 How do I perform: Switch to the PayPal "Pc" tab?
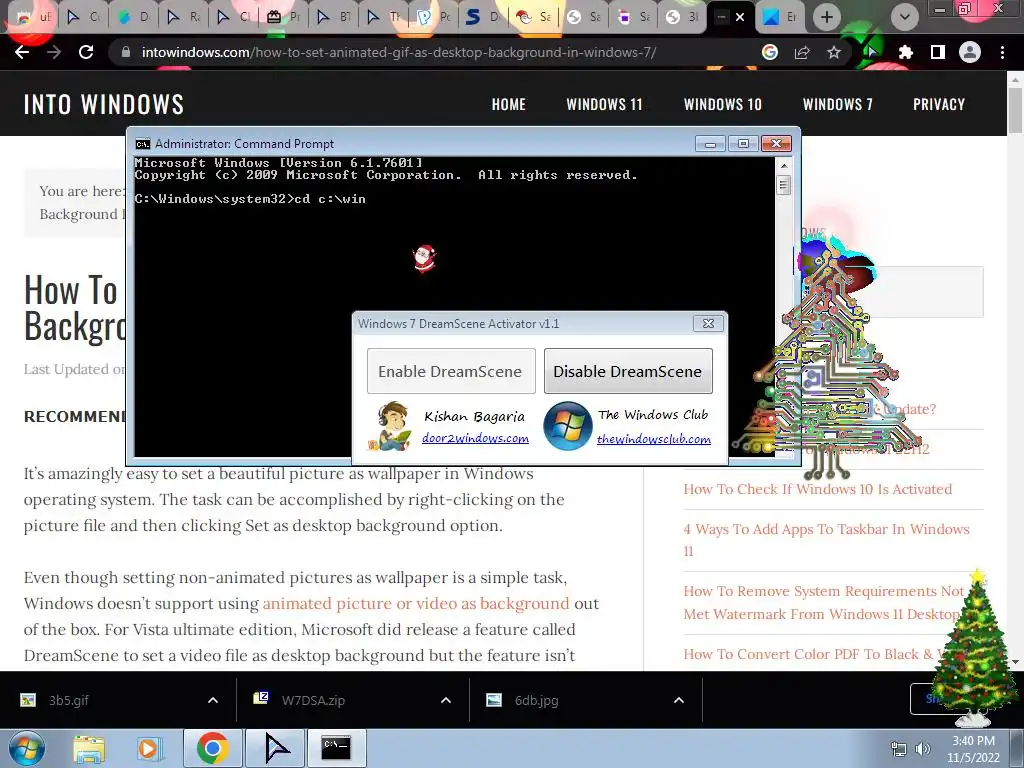435,17
